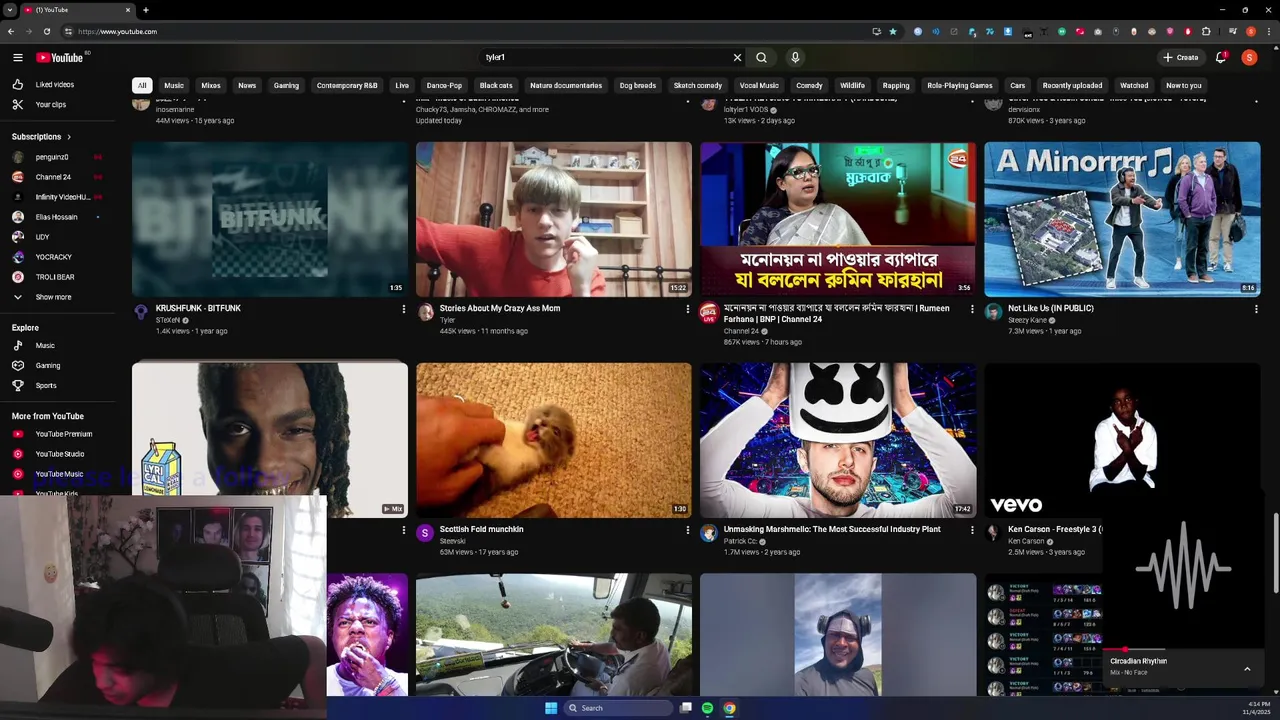Open penguinz0 subscription channel
1280x720 pixels.
(x=52, y=157)
